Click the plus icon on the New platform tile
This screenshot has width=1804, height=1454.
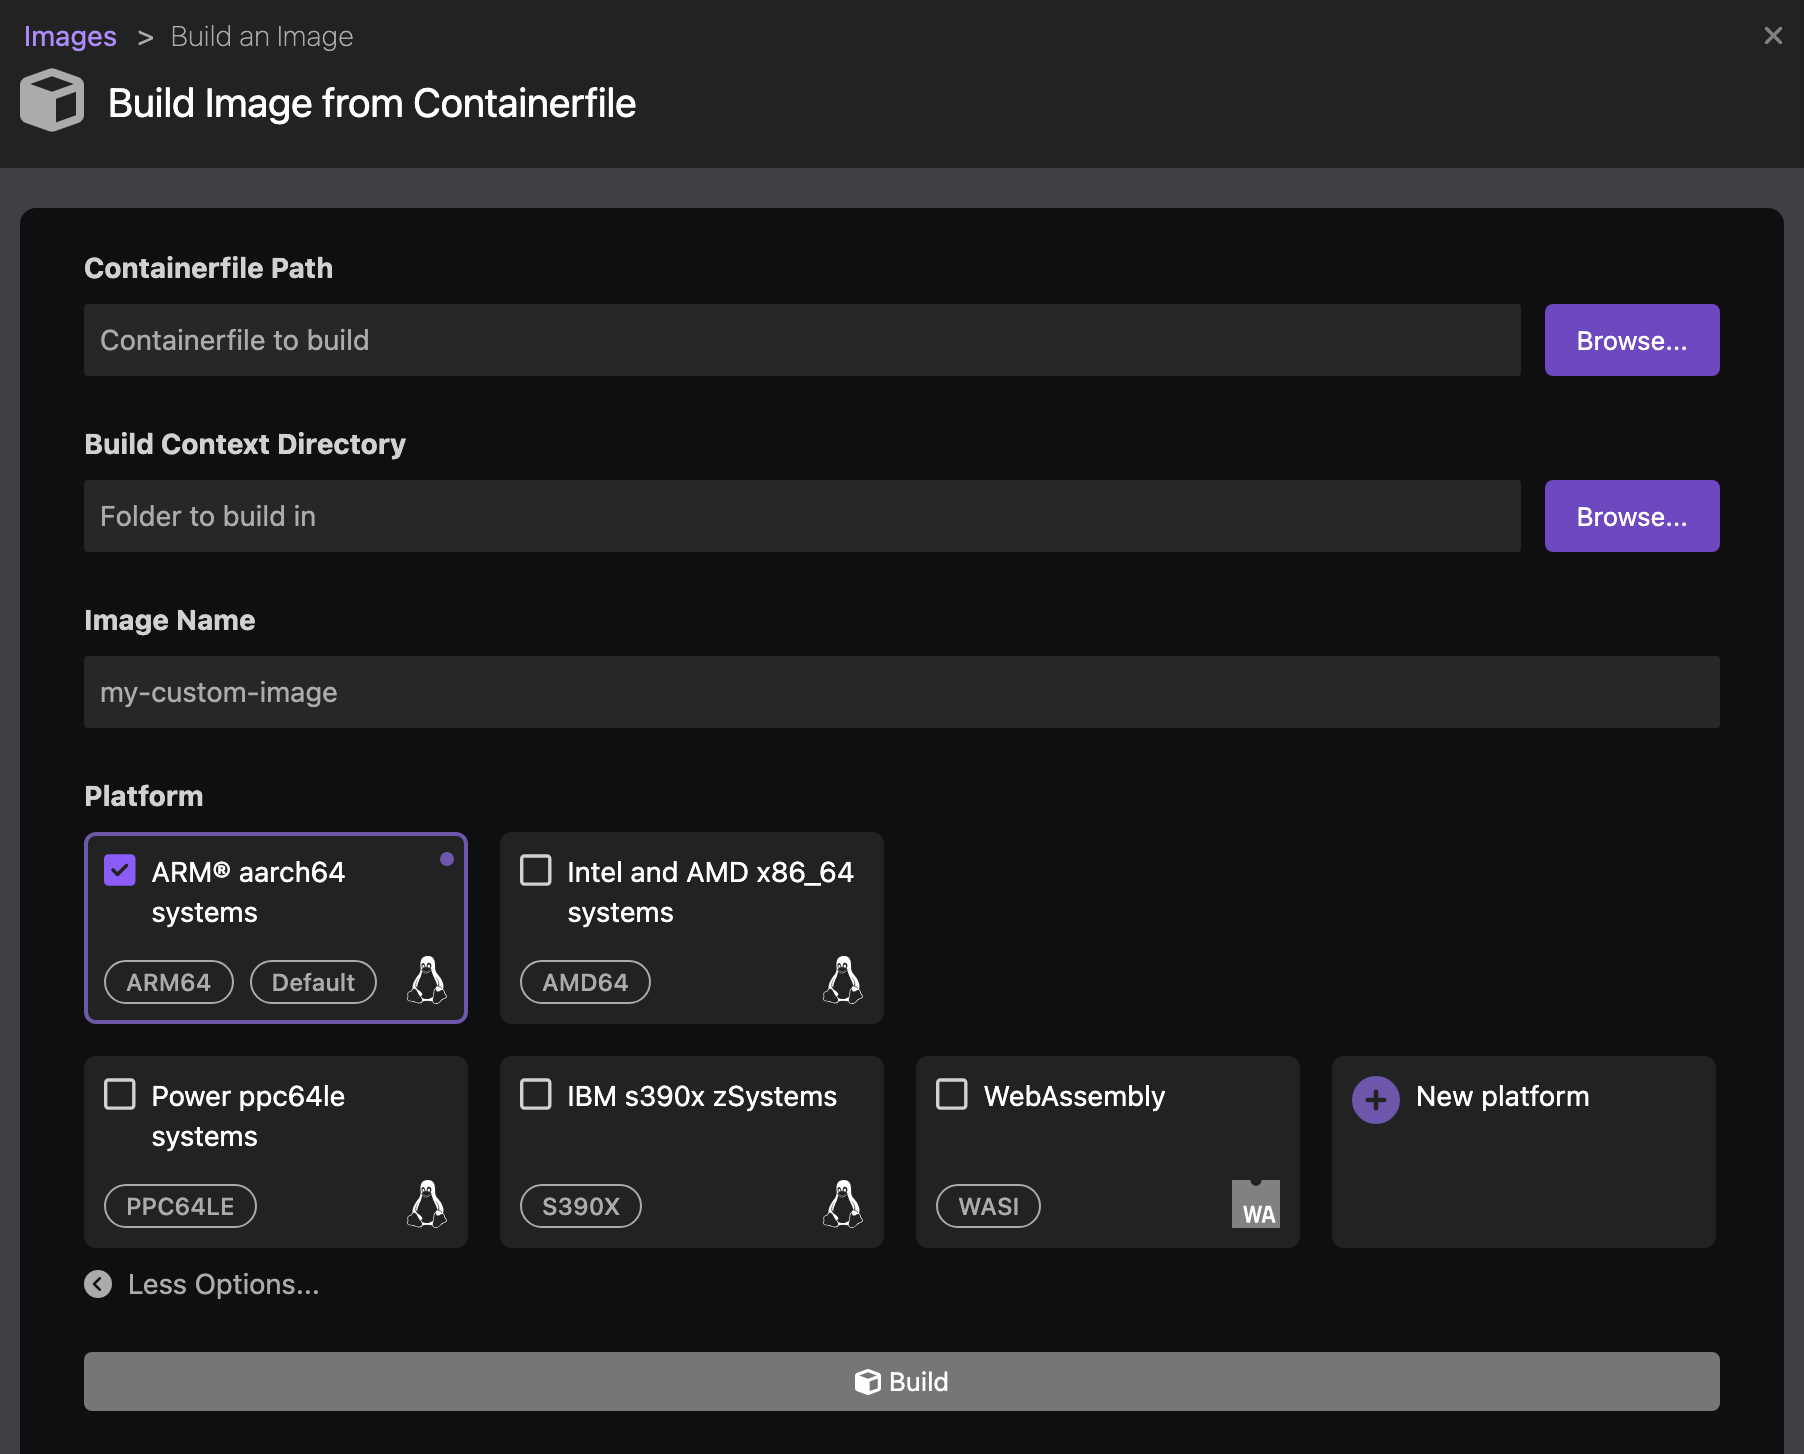click(x=1376, y=1099)
